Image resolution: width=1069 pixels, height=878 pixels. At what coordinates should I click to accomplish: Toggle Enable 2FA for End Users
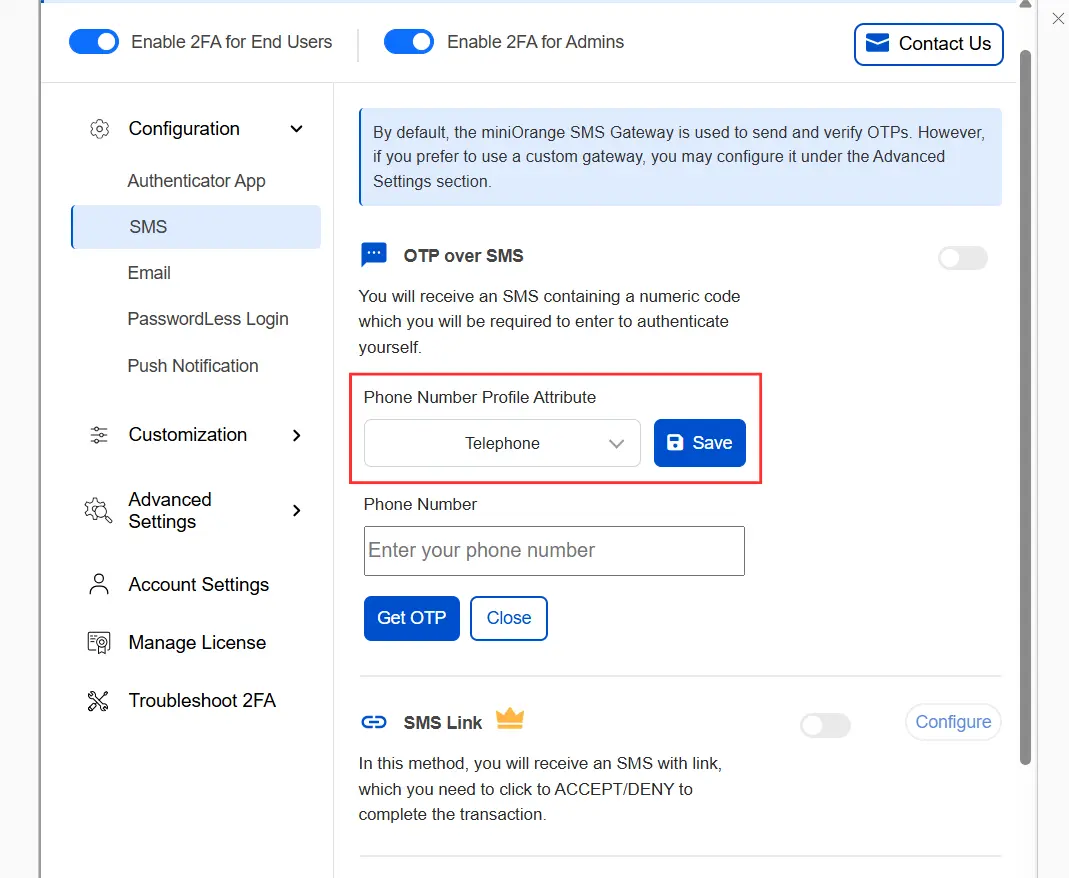pos(94,42)
